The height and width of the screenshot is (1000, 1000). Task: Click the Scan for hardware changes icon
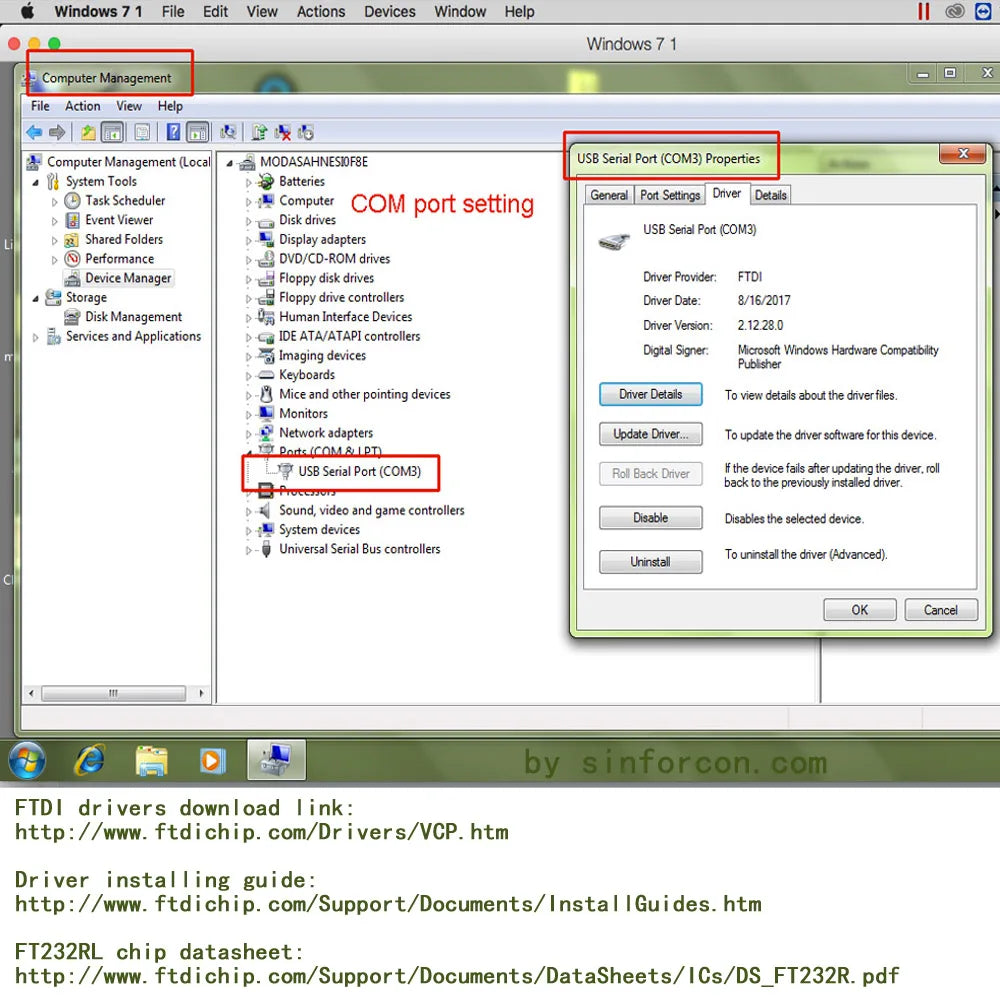tap(228, 132)
